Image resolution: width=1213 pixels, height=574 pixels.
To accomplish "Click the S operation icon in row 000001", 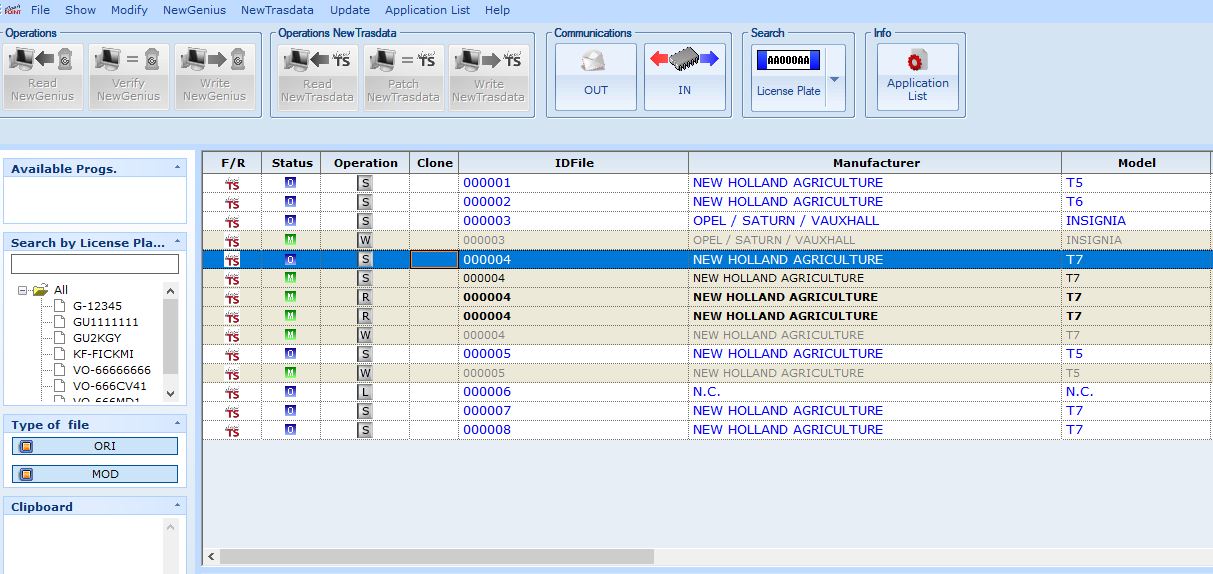I will (365, 183).
